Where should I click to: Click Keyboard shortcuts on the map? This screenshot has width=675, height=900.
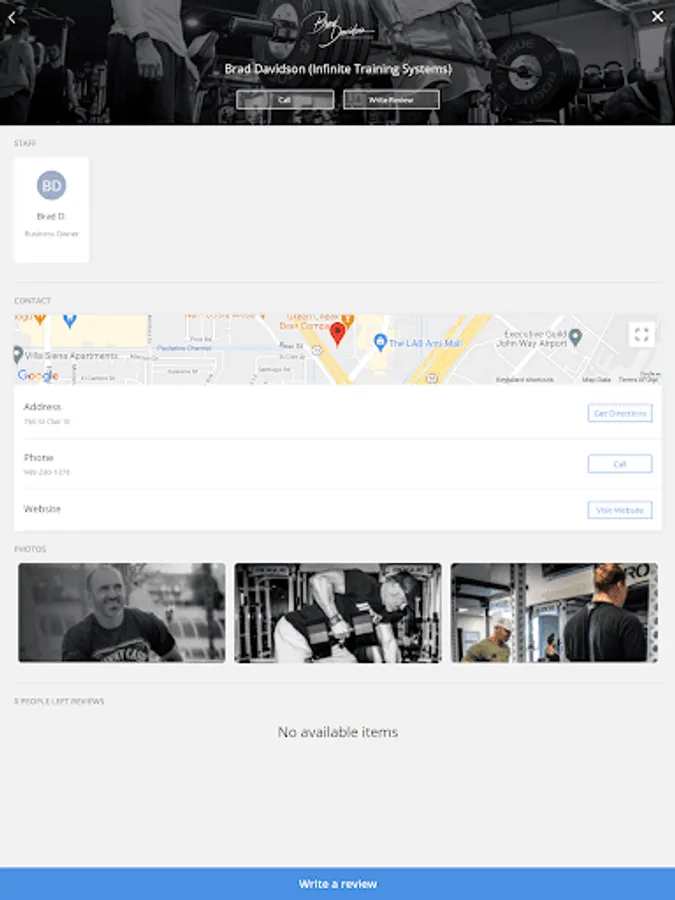click(525, 379)
